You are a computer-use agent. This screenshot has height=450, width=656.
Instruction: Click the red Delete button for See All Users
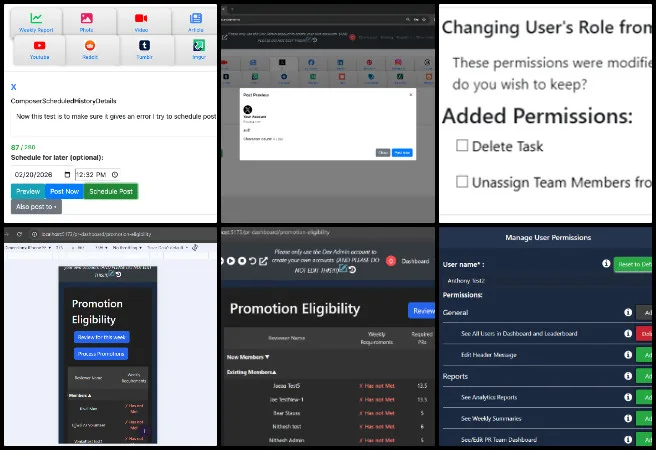(x=644, y=333)
